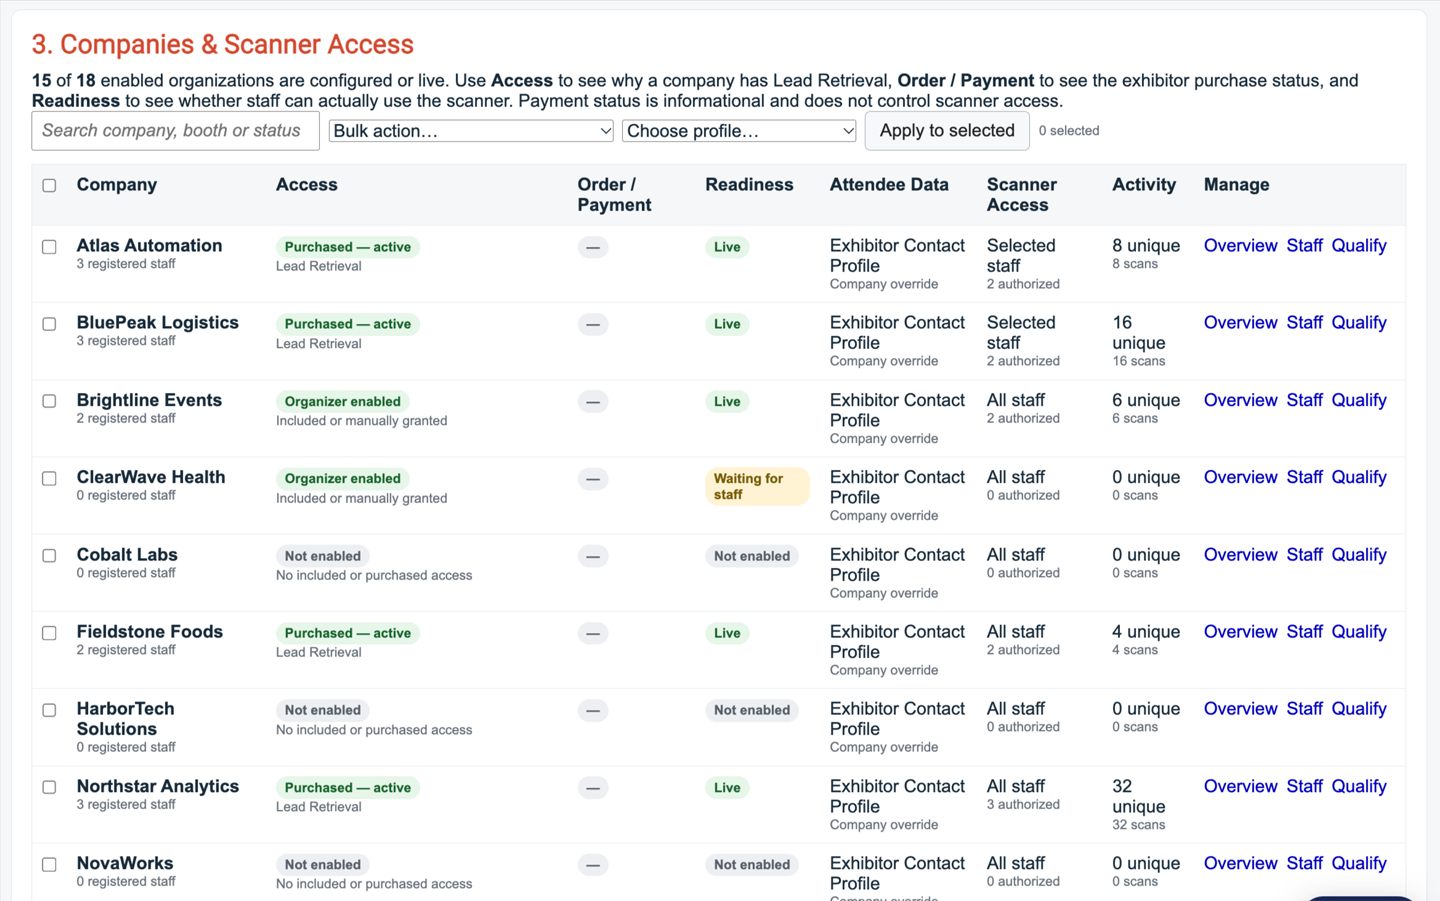Open Qualify for NovaWorks
Viewport: 1440px width, 901px height.
pos(1359,863)
